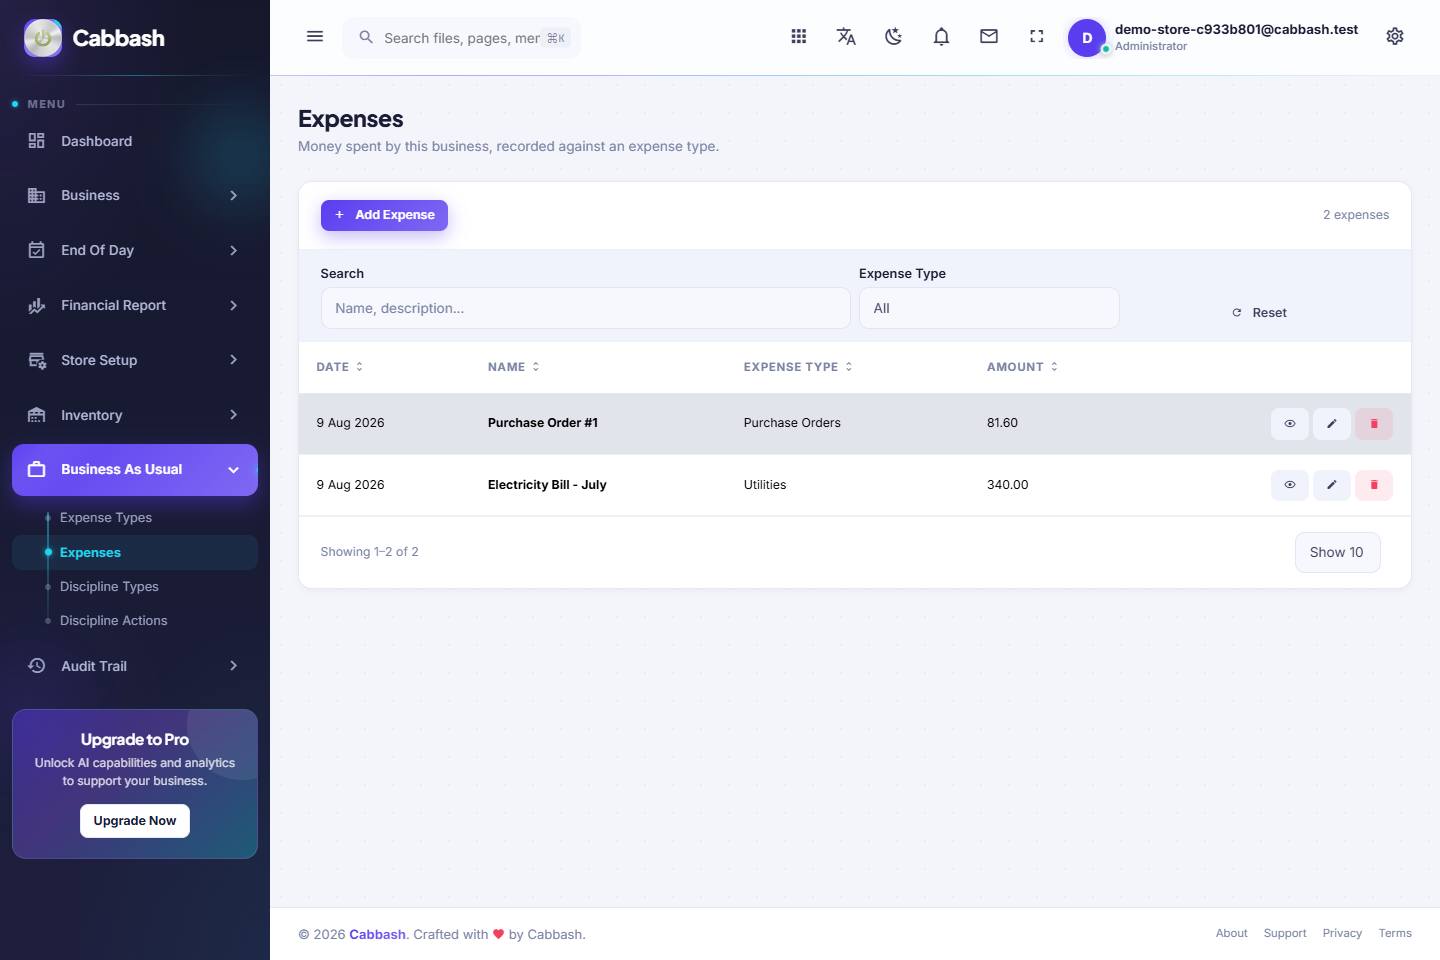This screenshot has height=960, width=1440.
Task: Go to the Dashboard page
Action: pyautogui.click(x=135, y=141)
